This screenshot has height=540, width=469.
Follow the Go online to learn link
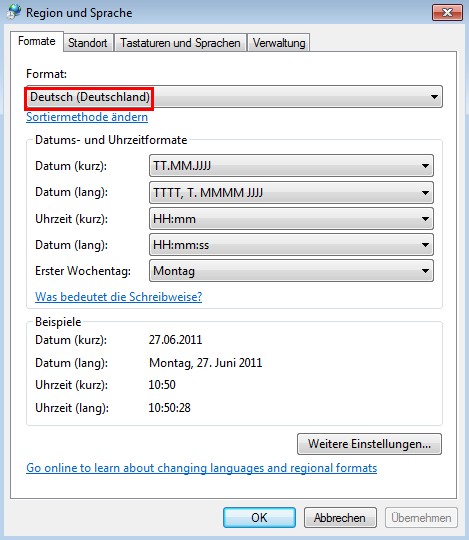[201, 468]
